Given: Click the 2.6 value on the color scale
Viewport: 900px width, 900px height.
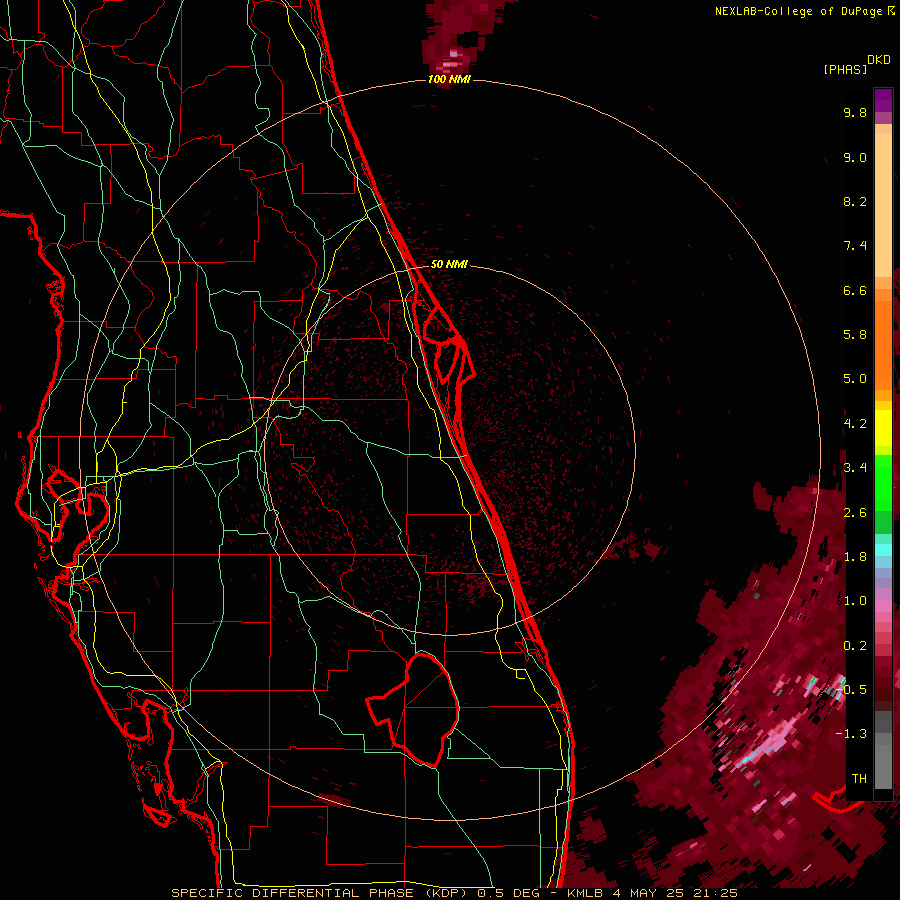Looking at the screenshot, I should point(855,513).
